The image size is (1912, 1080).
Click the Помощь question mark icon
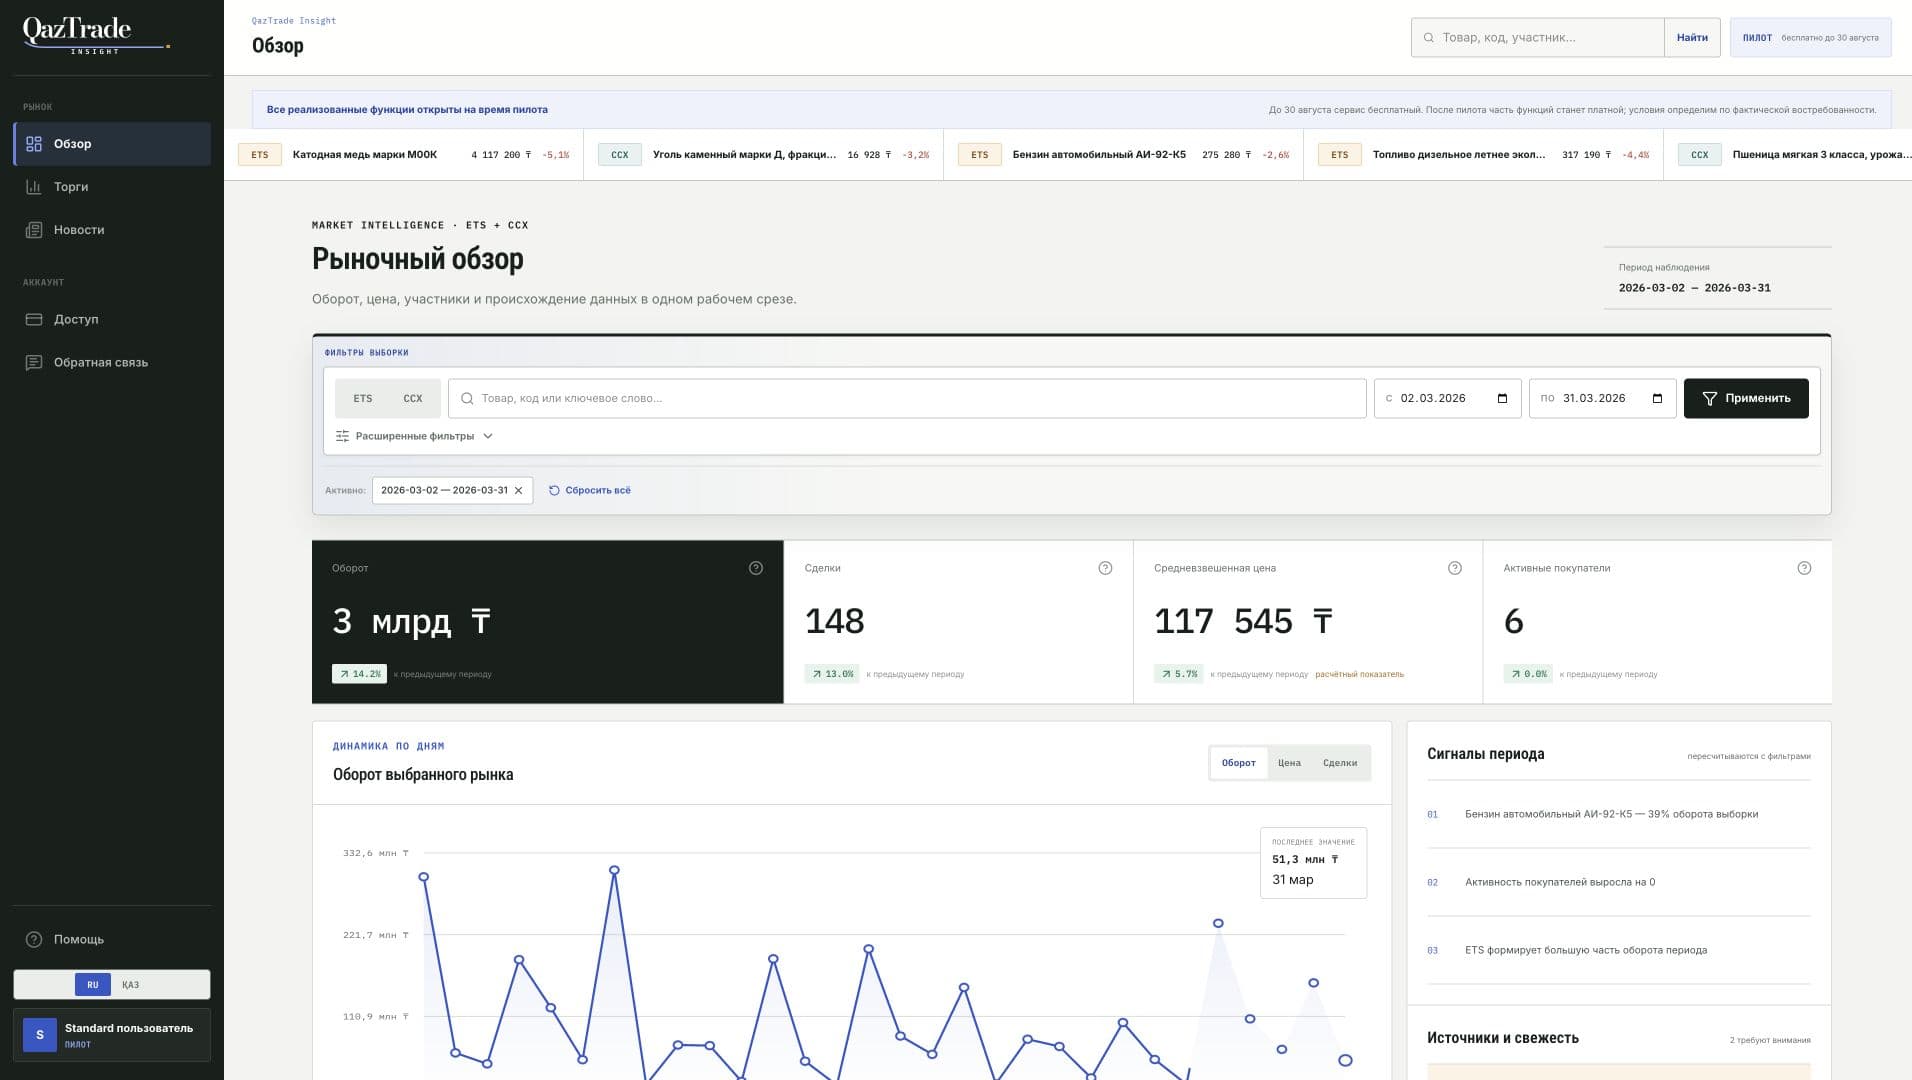point(34,940)
